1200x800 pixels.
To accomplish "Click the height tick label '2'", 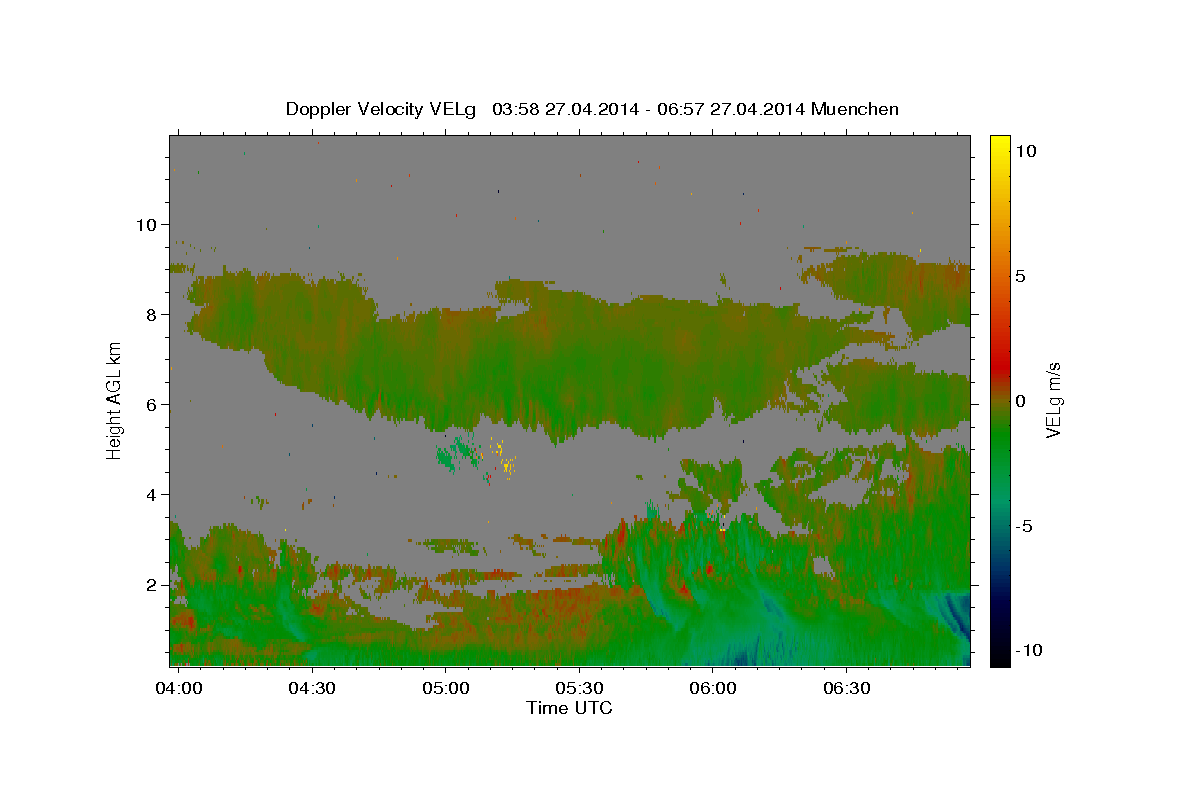I will coord(150,584).
